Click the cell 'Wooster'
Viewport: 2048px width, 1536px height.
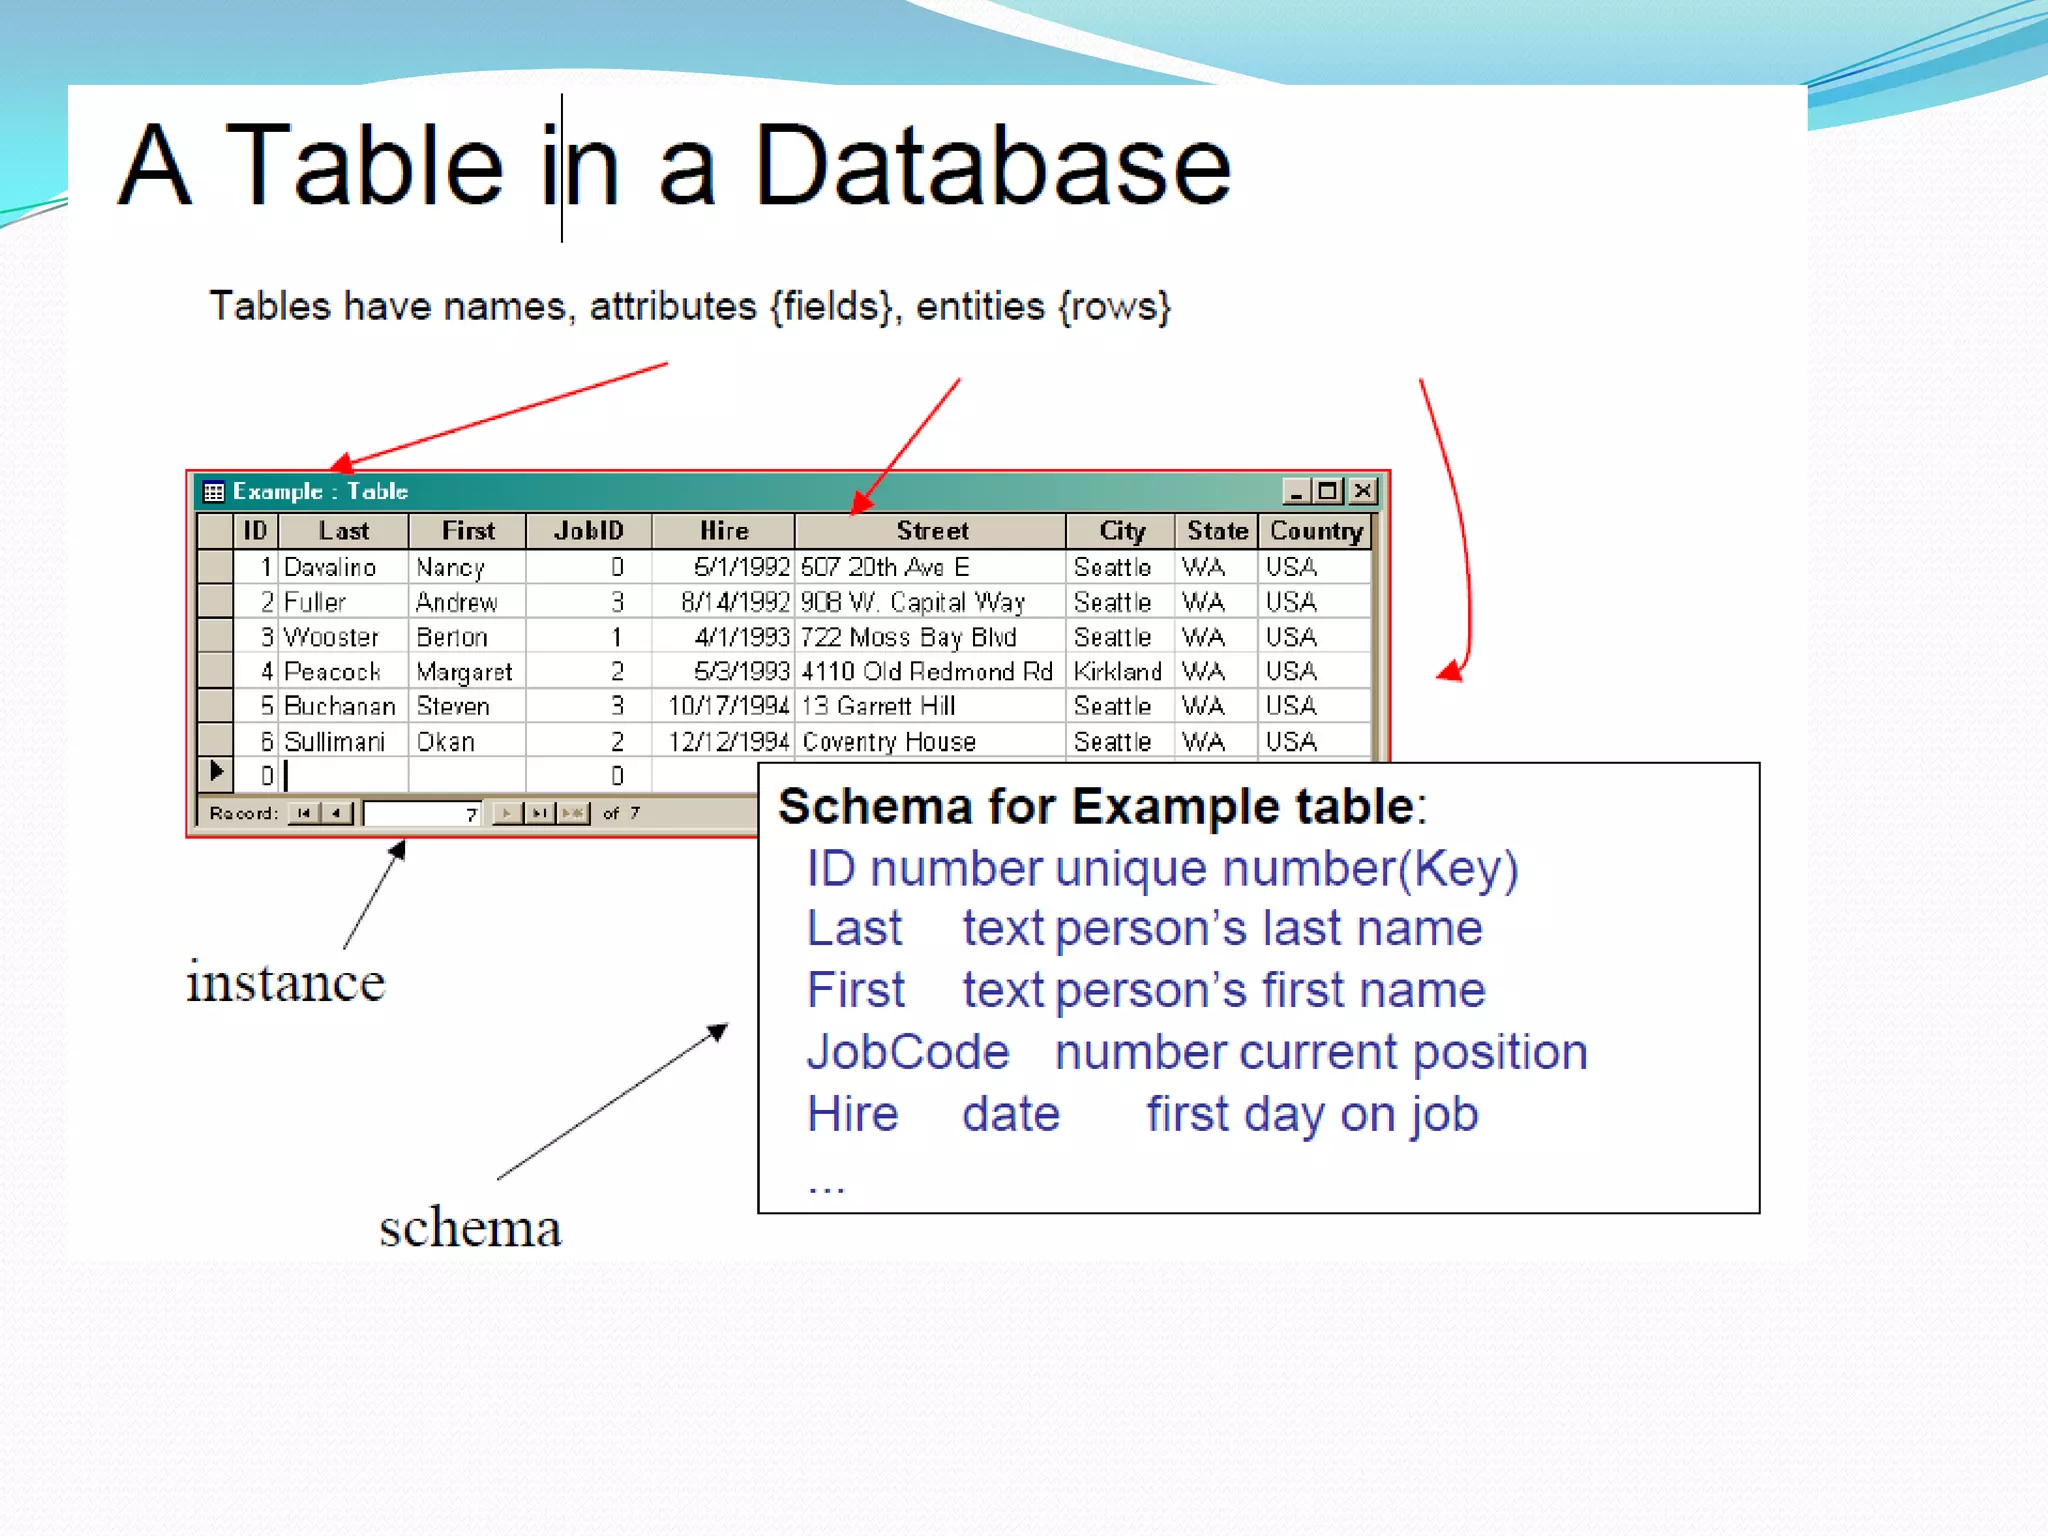[343, 637]
